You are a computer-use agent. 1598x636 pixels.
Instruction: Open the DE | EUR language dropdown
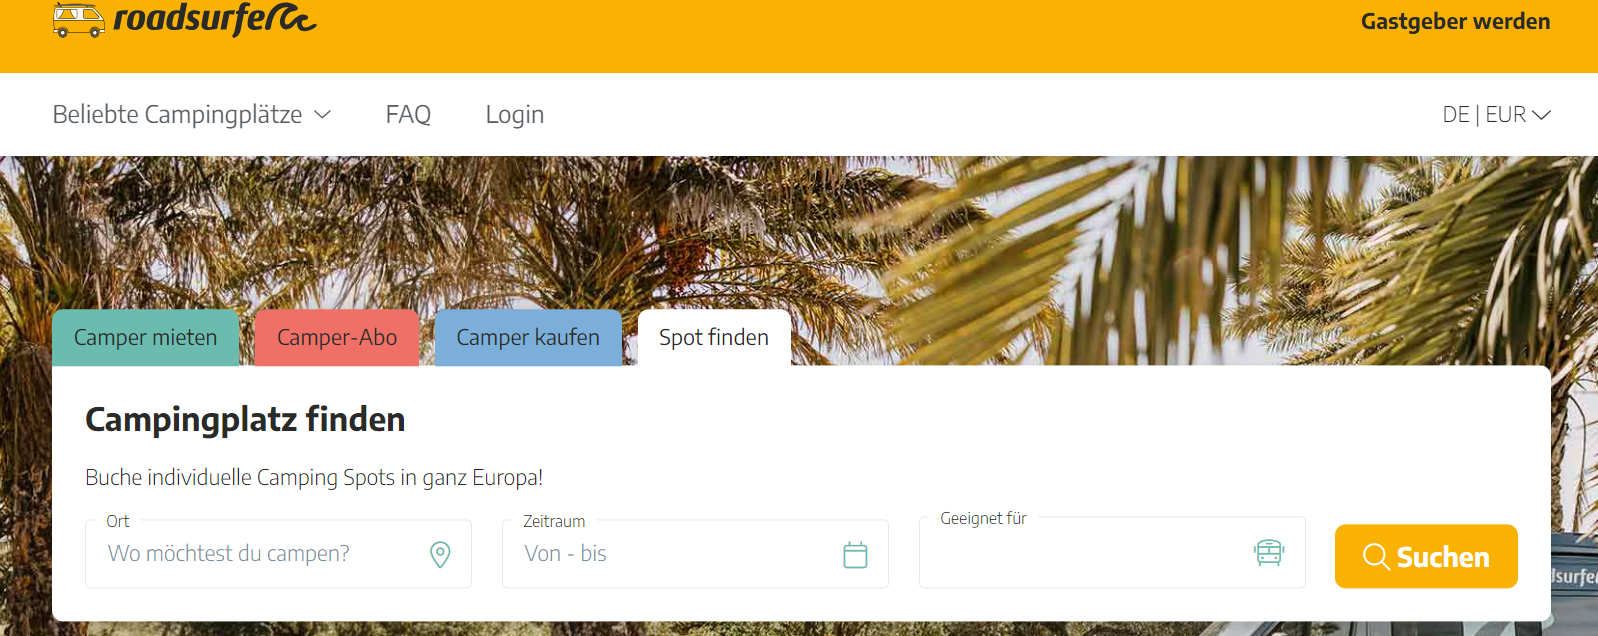tap(1496, 115)
